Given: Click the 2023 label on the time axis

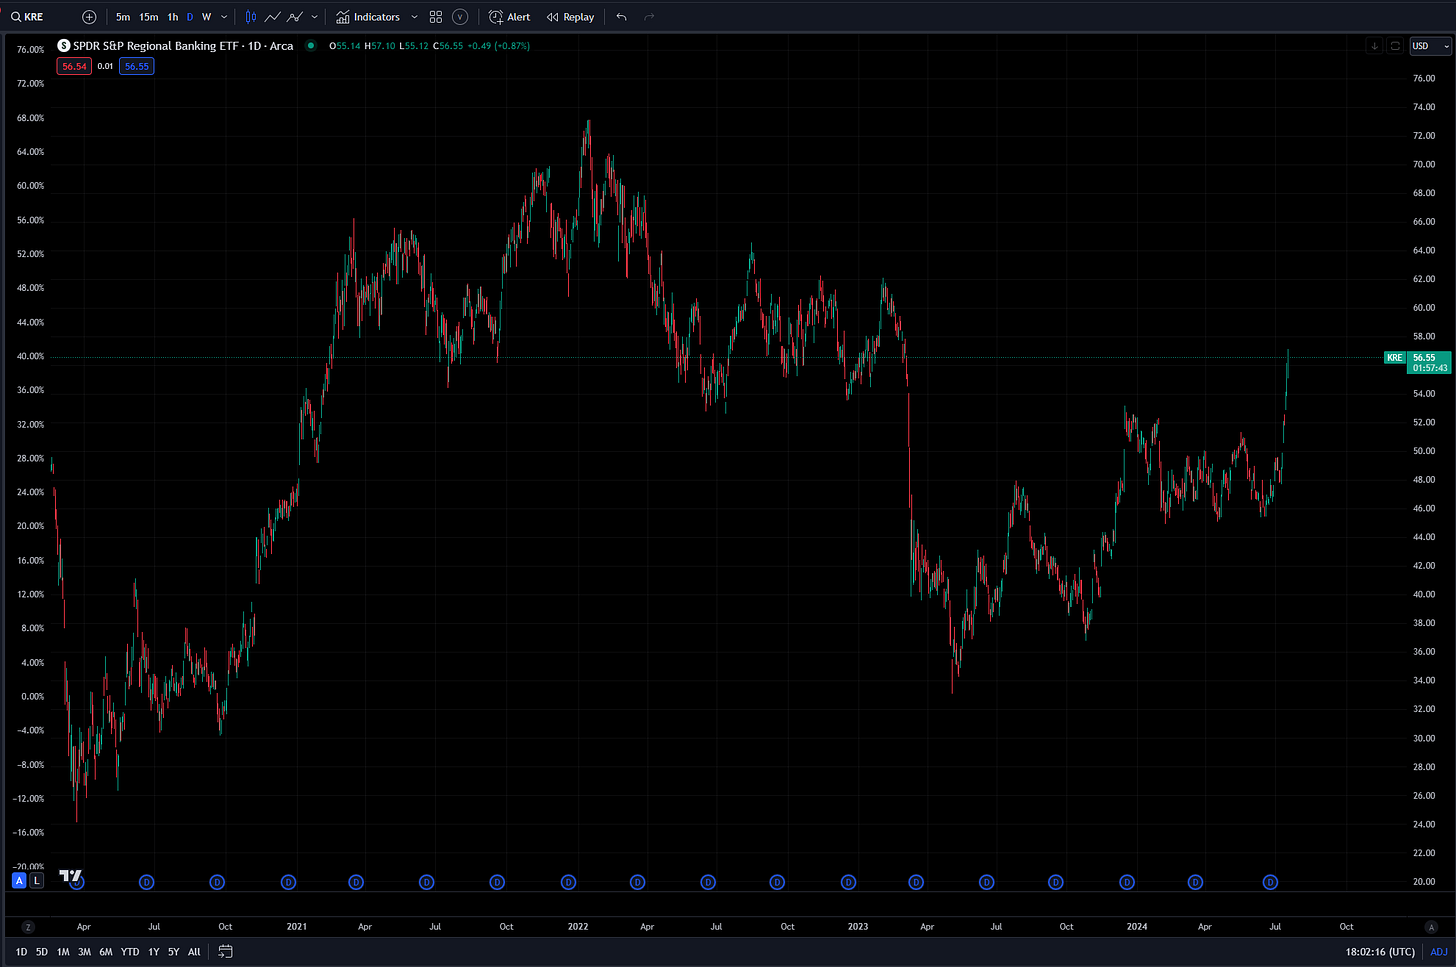Looking at the screenshot, I should click(x=858, y=927).
